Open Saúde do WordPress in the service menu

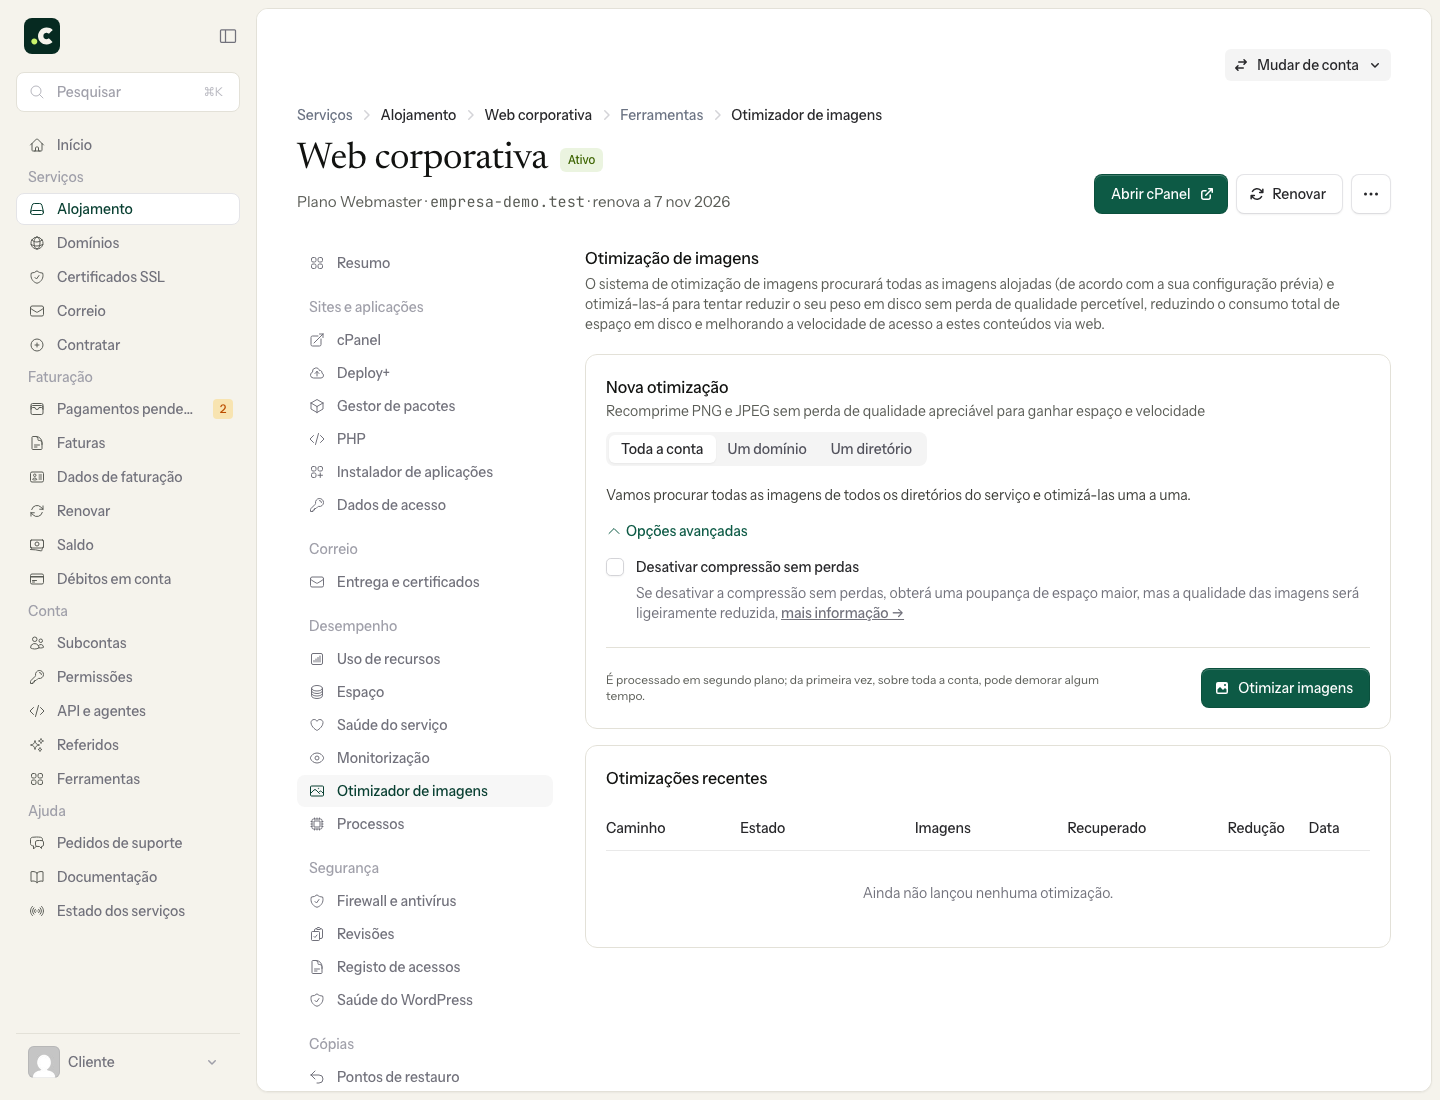(x=425, y=1000)
